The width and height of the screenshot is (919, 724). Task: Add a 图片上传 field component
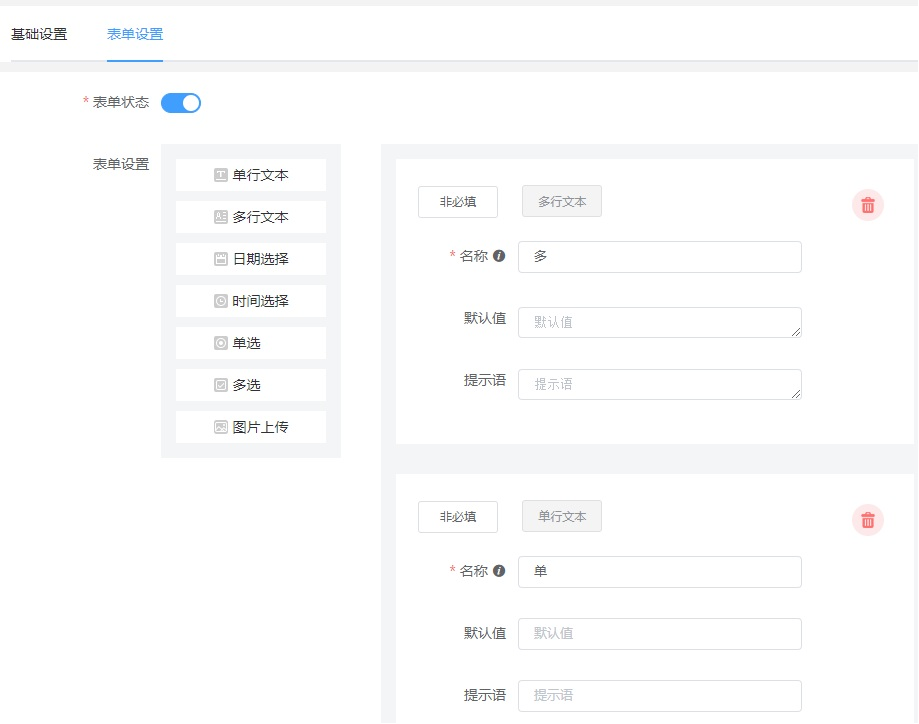(251, 427)
